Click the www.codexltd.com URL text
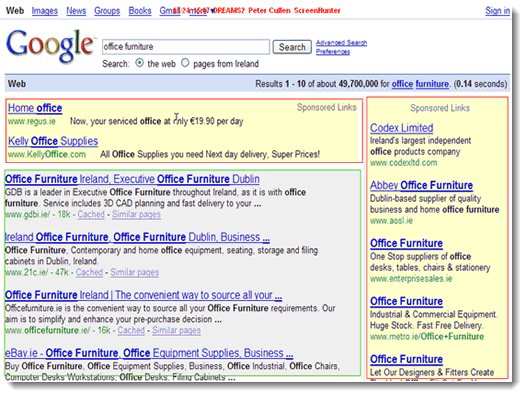This screenshot has height=397, width=527. pyautogui.click(x=404, y=163)
